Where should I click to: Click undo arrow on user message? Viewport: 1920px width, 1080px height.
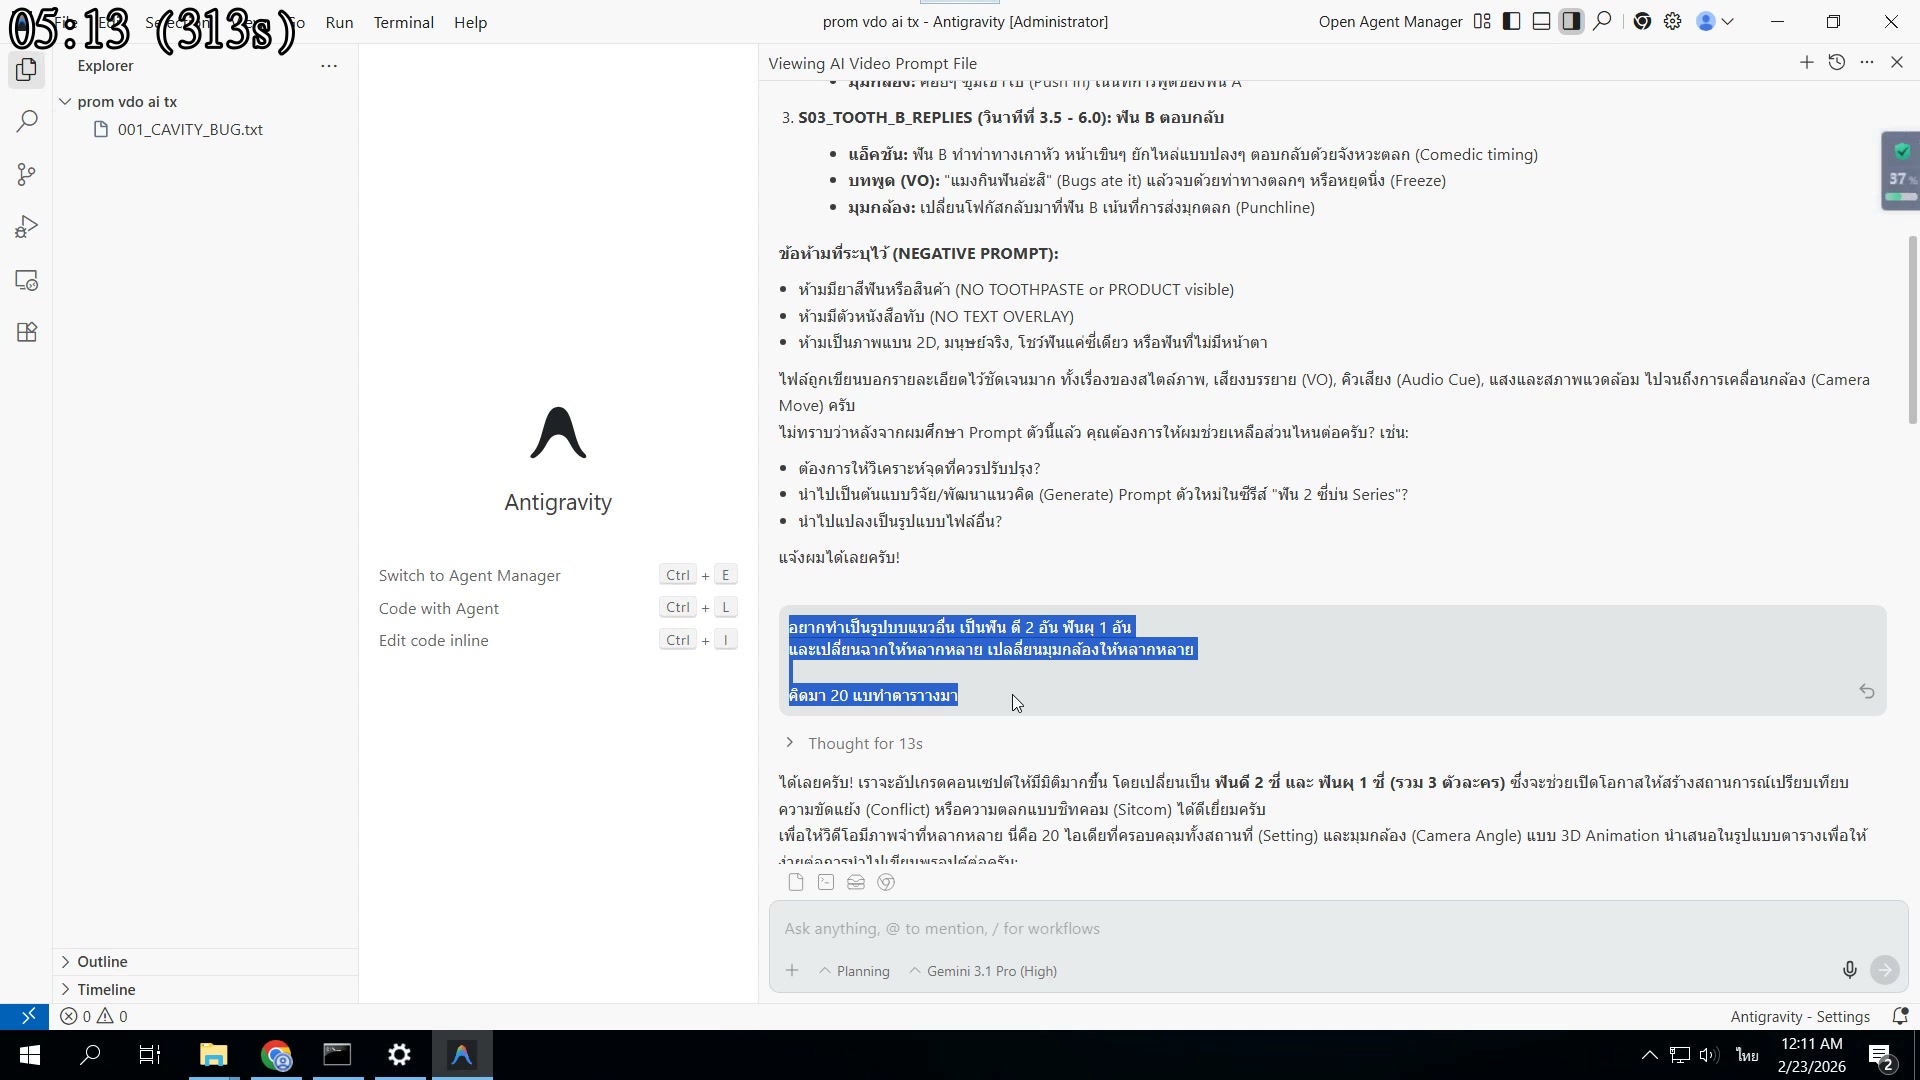pos(1866,692)
